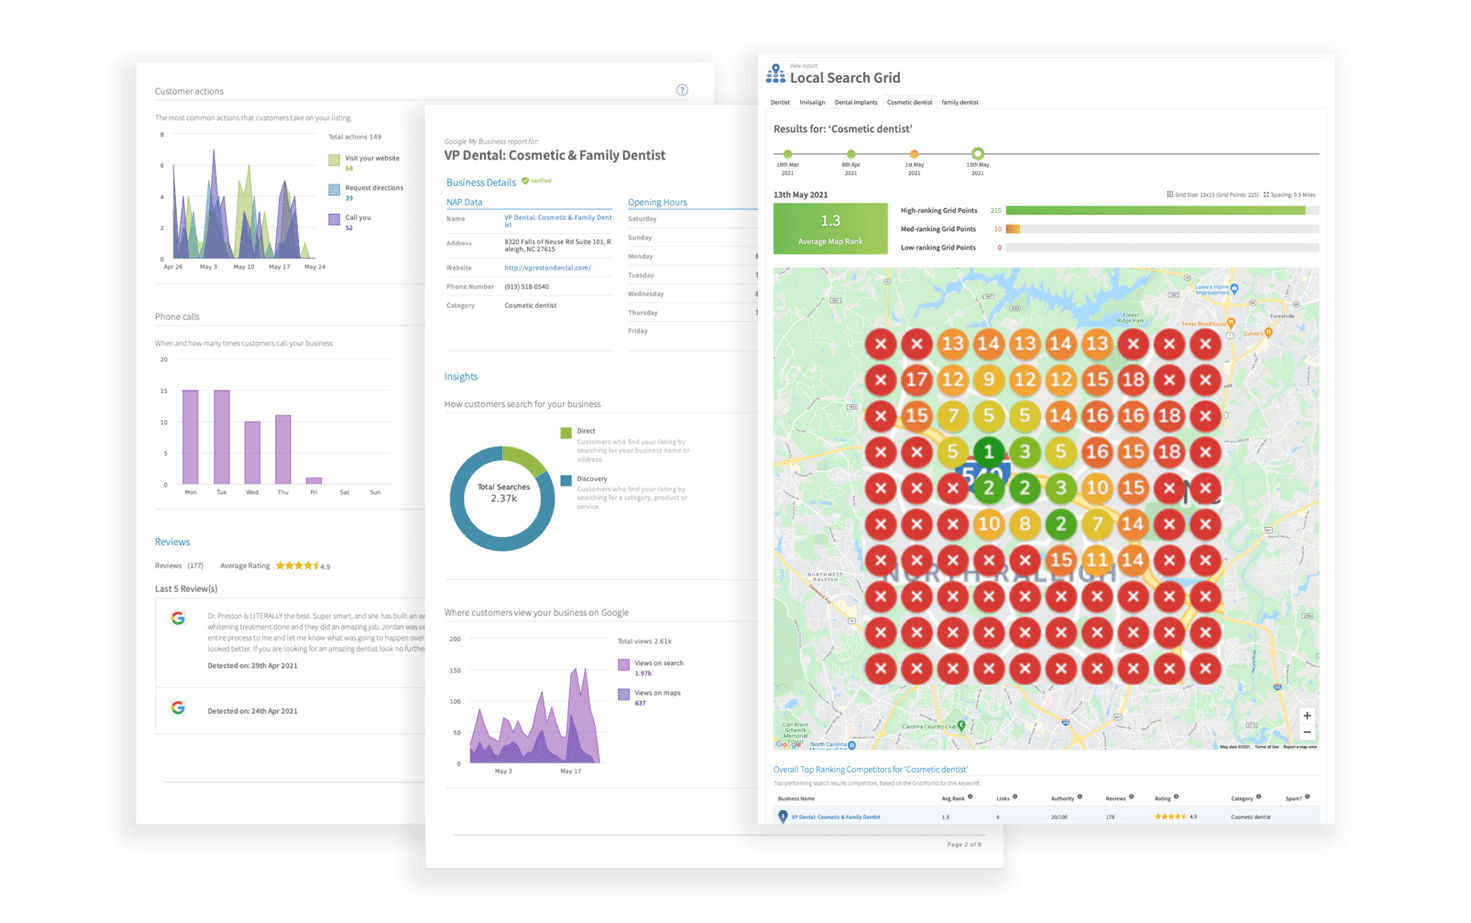This screenshot has height=923, width=1471.
Task: Click the Business Details heading
Action: pos(481,182)
